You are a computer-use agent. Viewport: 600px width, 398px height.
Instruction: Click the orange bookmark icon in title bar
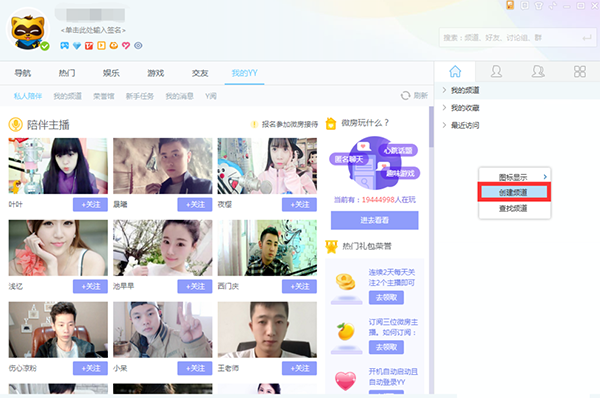click(x=510, y=5)
